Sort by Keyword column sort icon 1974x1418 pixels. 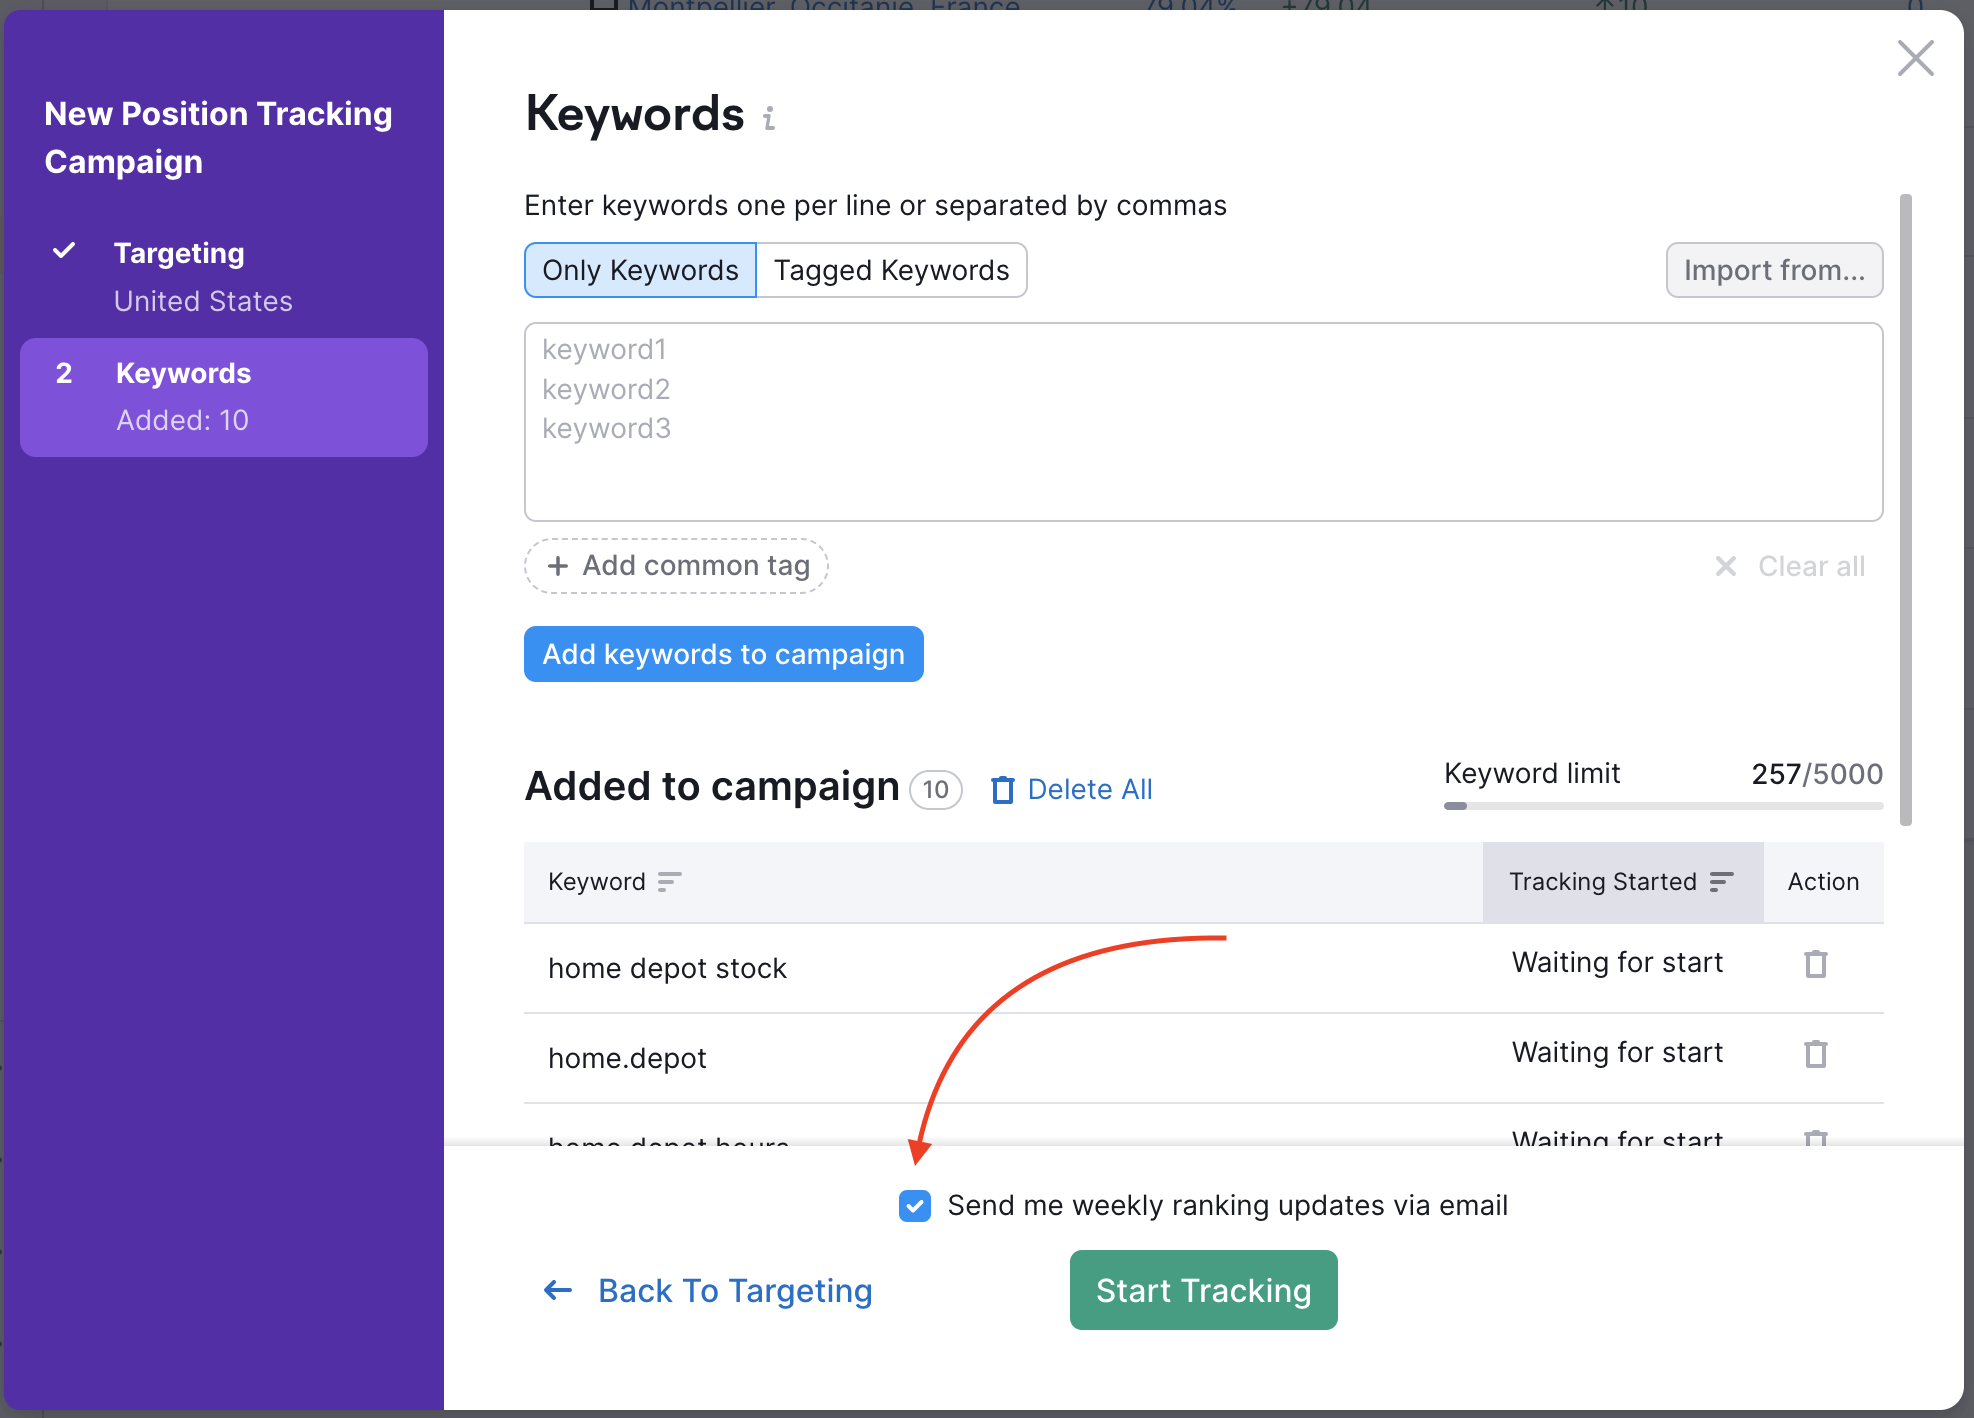[669, 882]
